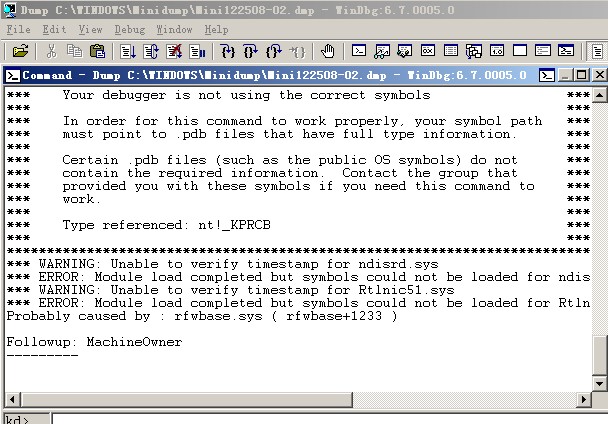Click the 'Certain .pdb files' line
Screen dimensions: 608x424
pos(290,160)
